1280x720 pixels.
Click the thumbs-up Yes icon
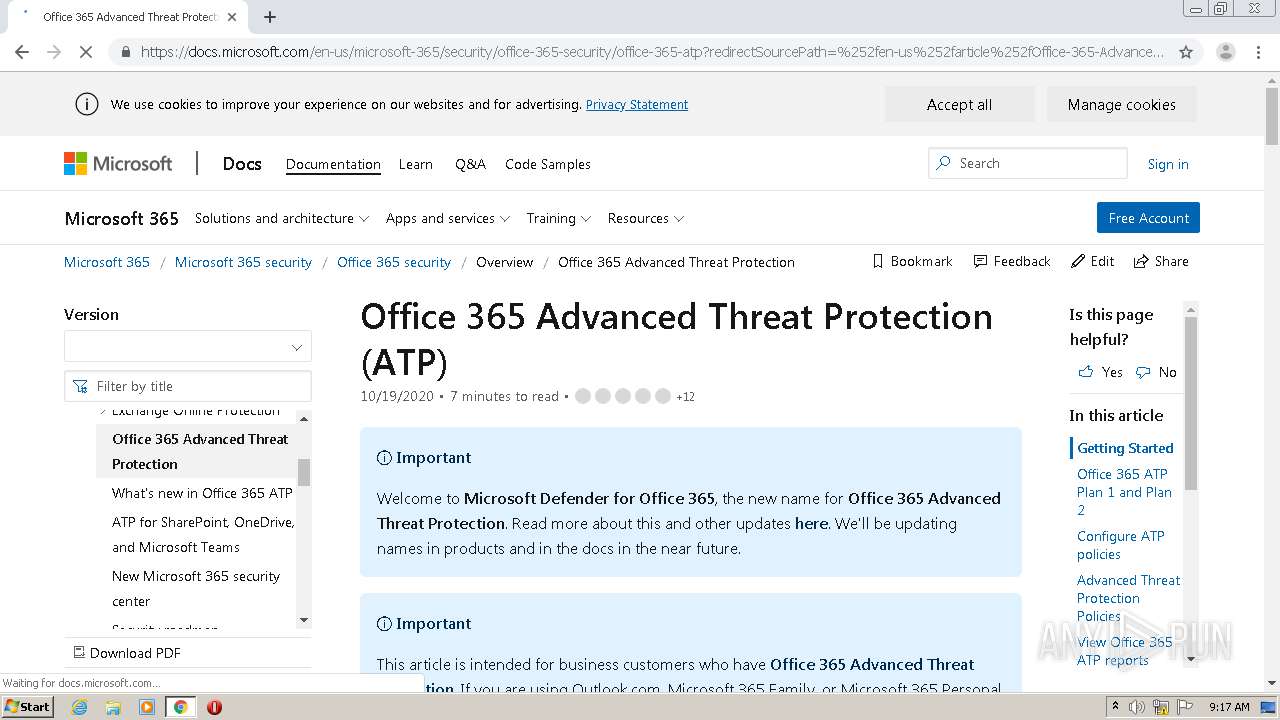click(x=1086, y=372)
